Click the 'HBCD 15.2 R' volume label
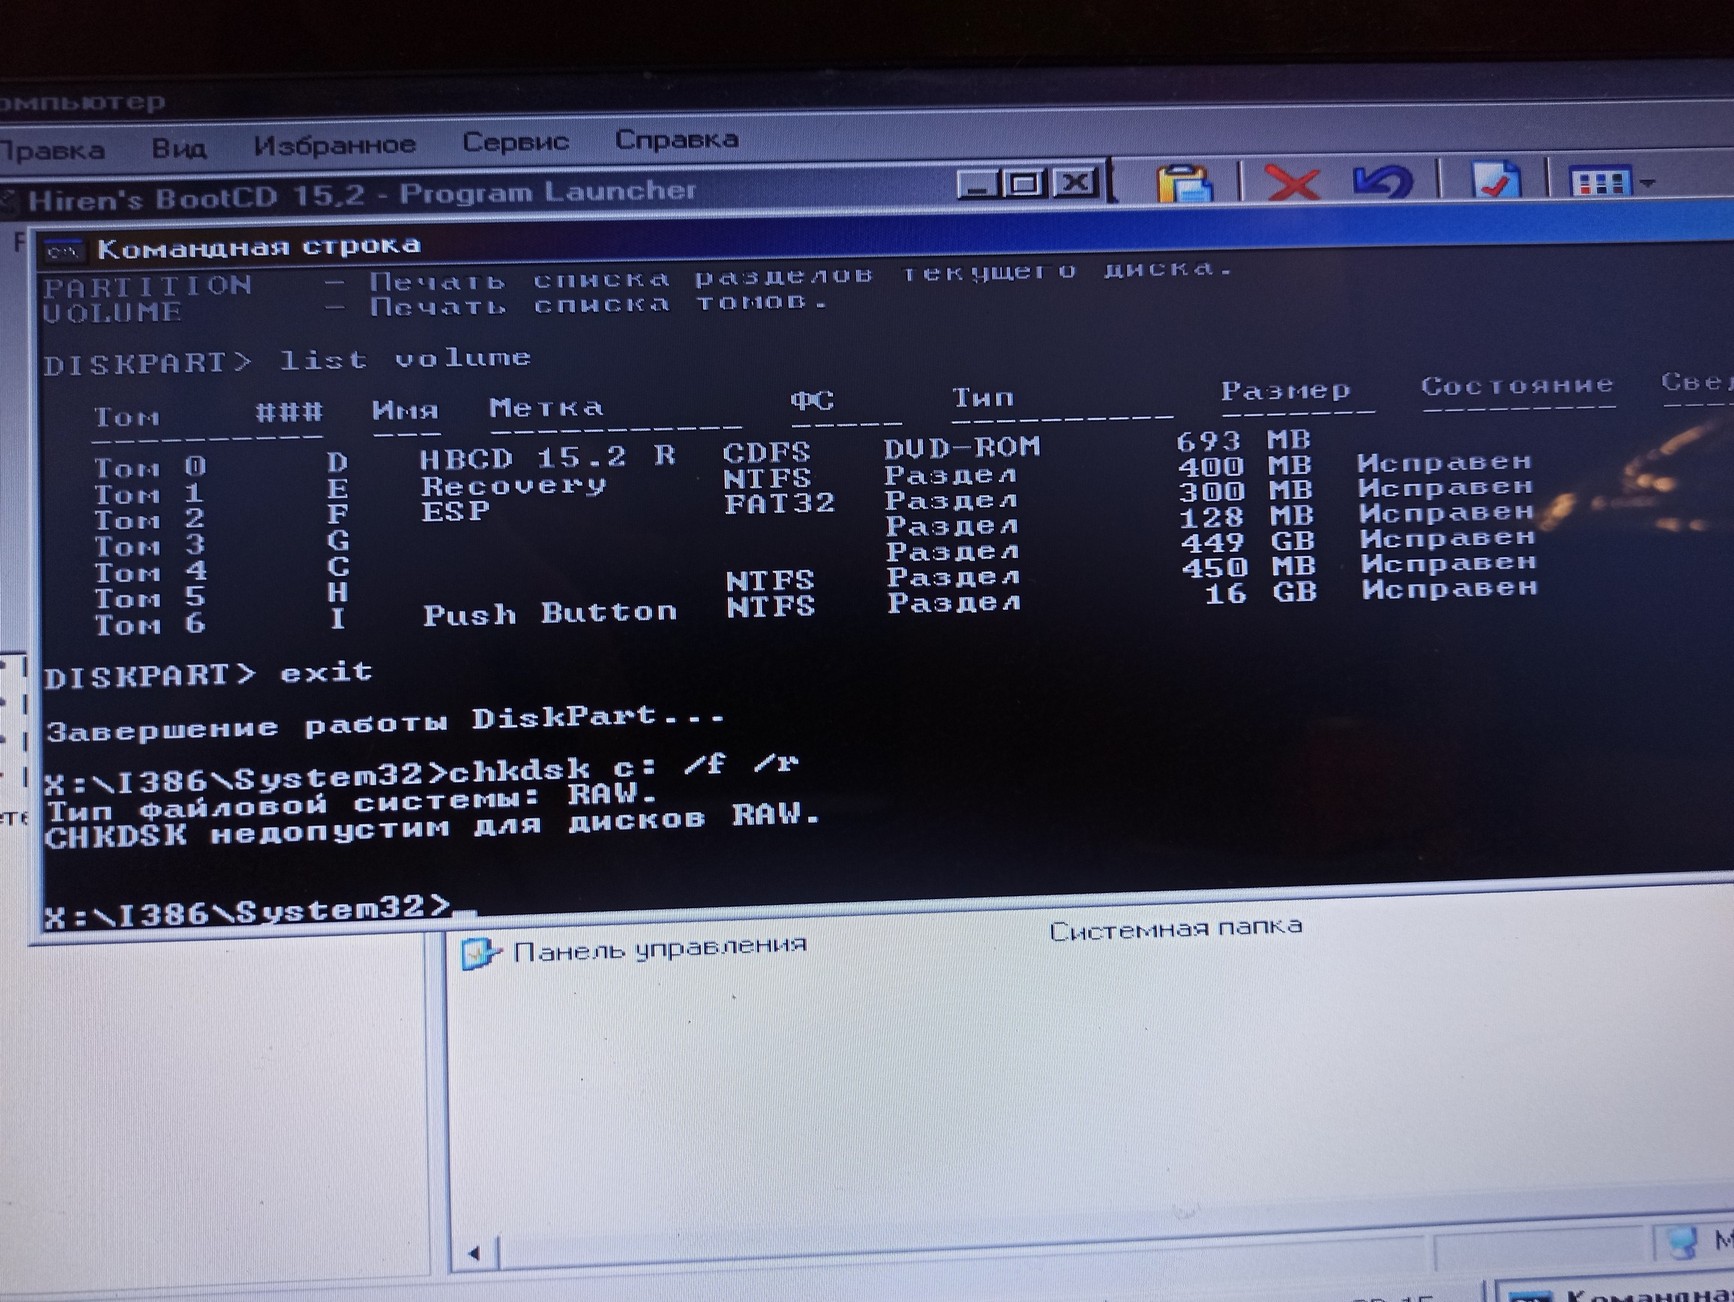Image resolution: width=1734 pixels, height=1302 pixels. coord(546,458)
